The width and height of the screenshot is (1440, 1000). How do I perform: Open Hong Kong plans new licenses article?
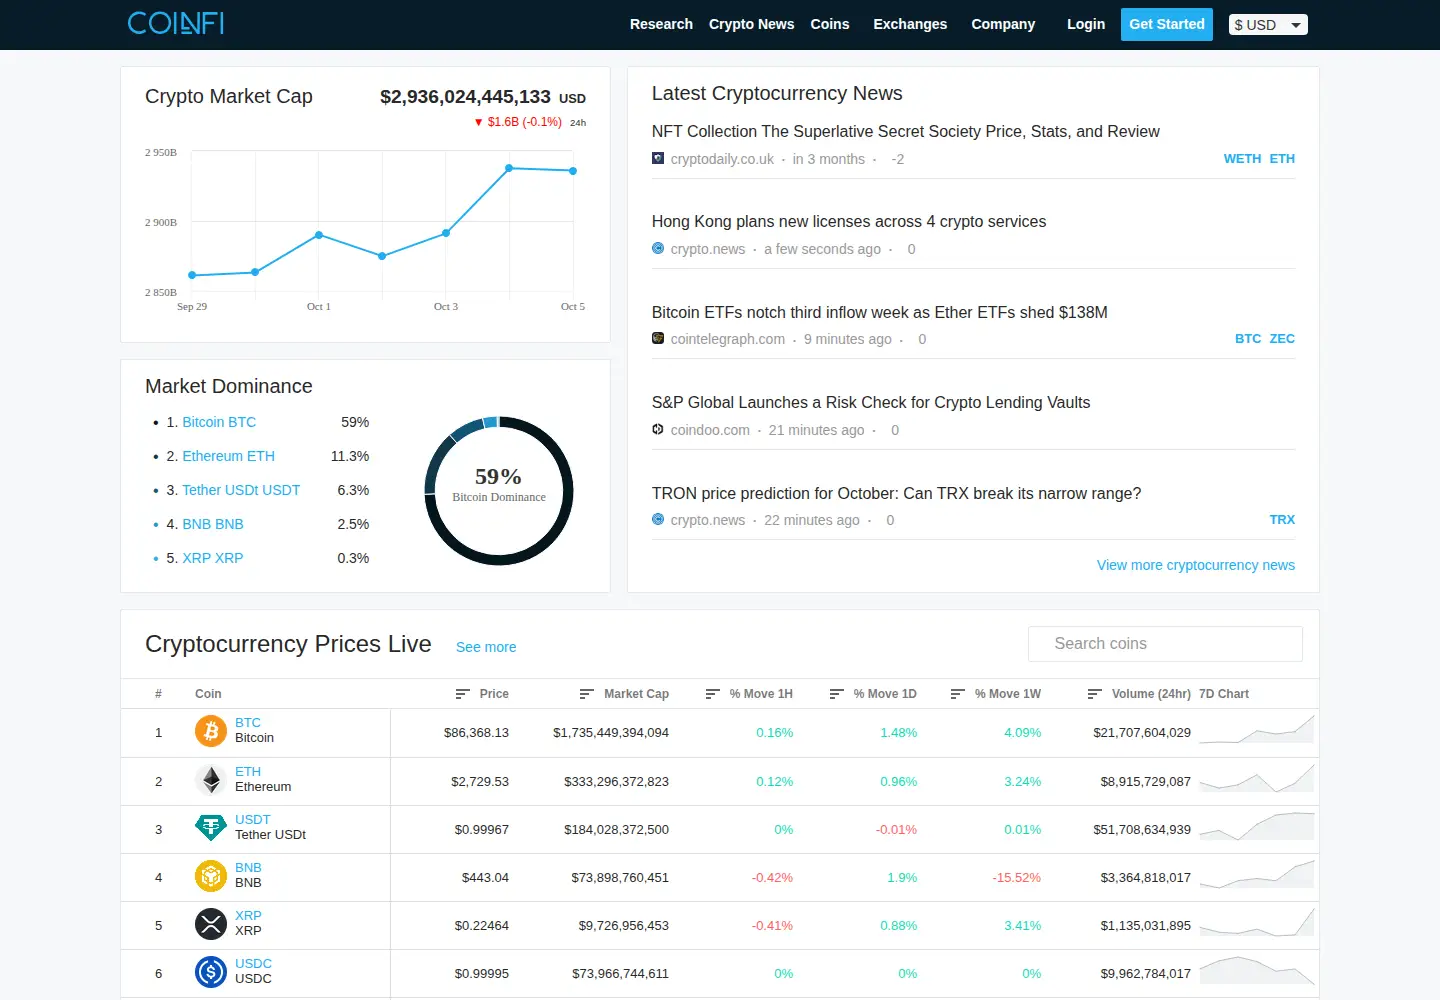click(849, 221)
